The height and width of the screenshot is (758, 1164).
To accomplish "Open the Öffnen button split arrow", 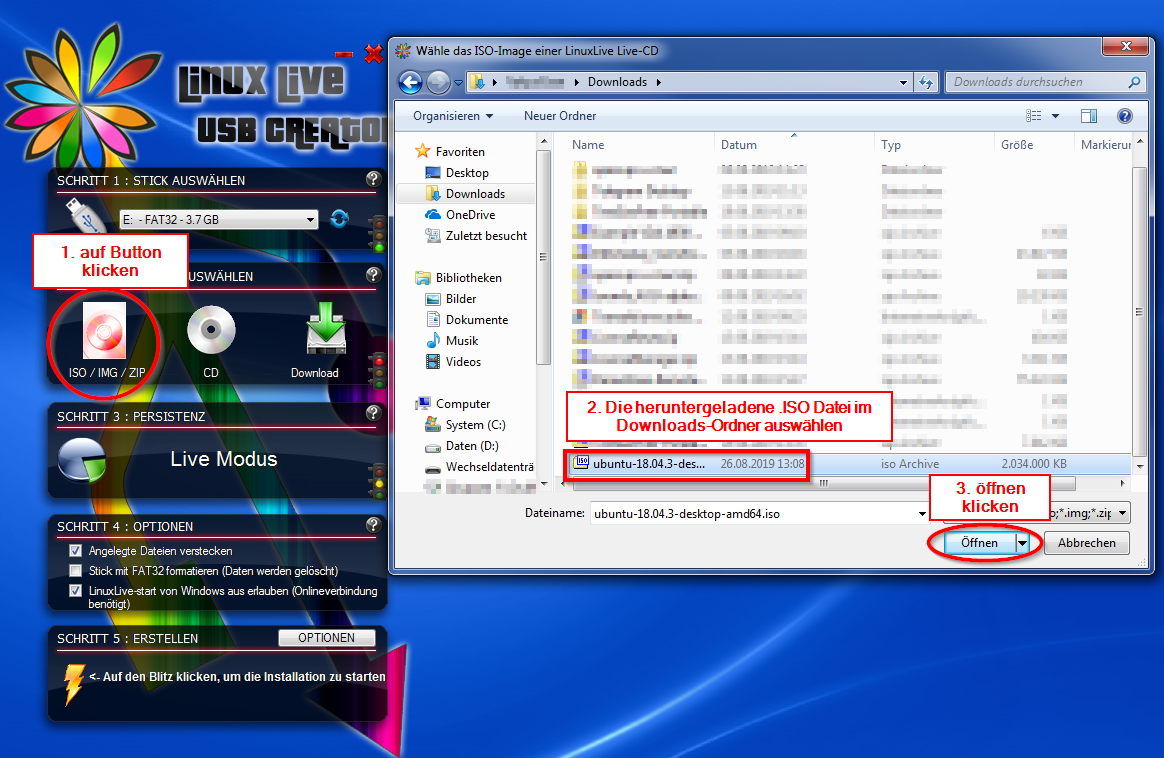I will coord(1022,543).
